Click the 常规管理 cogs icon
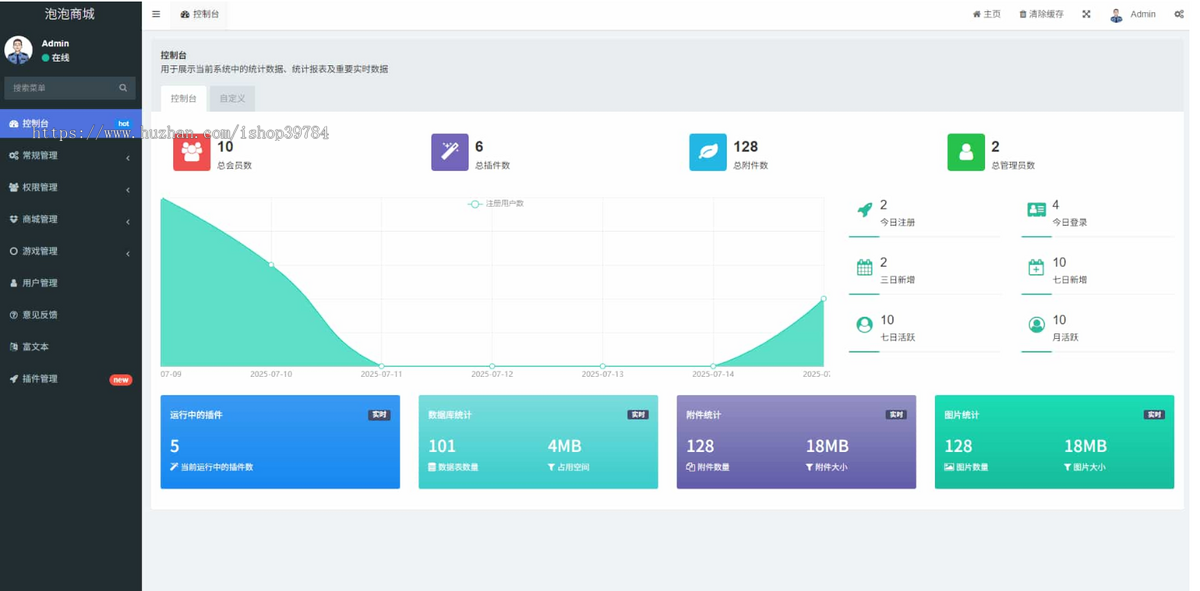This screenshot has height=591, width=1200. tap(14, 156)
